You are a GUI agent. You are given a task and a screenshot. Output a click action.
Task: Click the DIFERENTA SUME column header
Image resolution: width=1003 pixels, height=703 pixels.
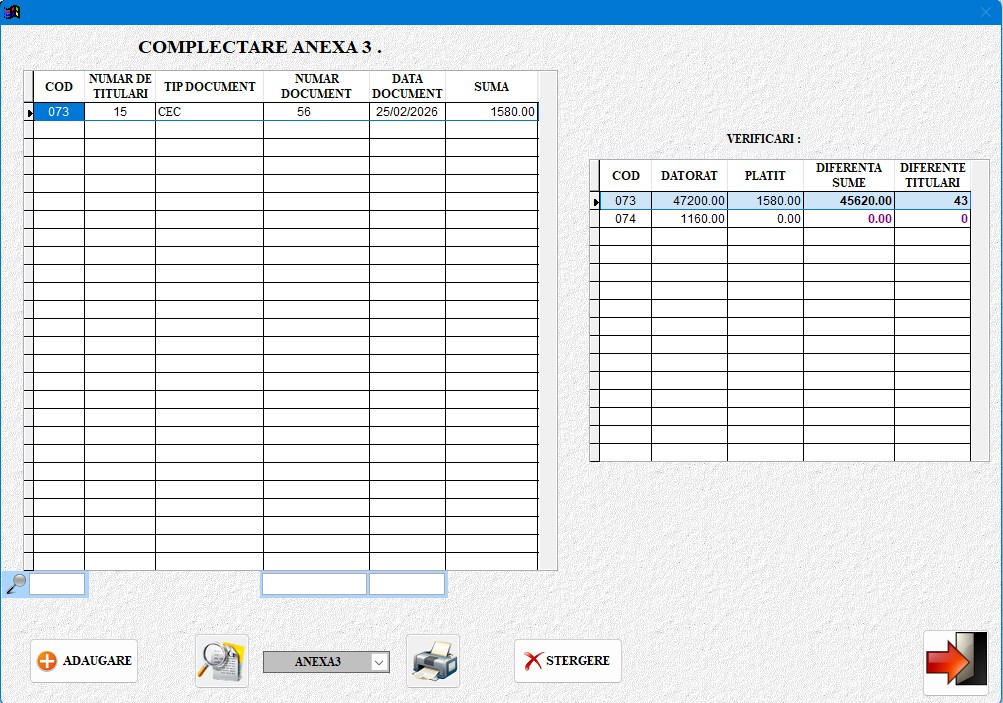pos(848,175)
